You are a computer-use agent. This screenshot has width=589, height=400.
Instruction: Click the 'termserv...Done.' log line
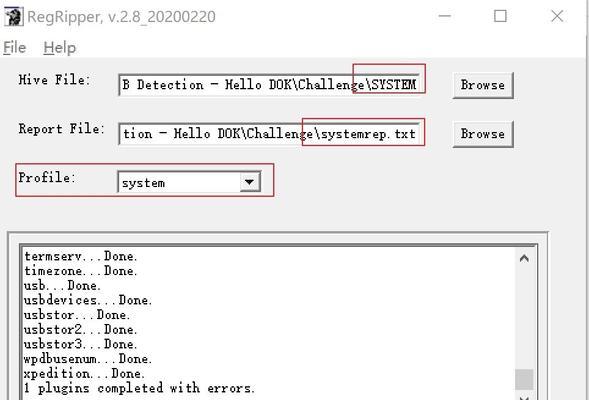(x=81, y=256)
